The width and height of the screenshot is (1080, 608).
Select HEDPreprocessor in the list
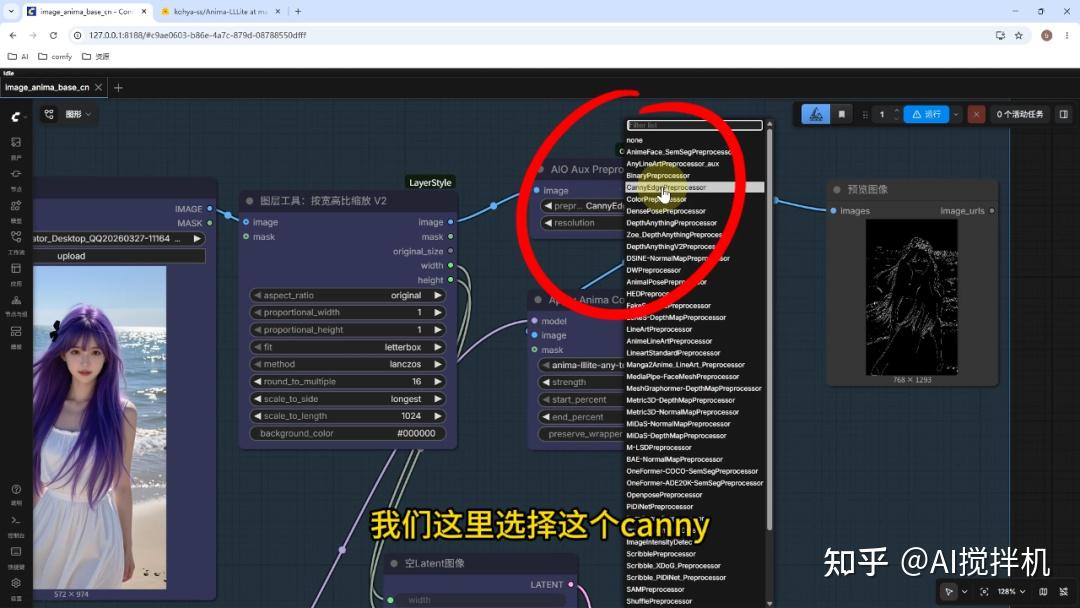coord(648,294)
